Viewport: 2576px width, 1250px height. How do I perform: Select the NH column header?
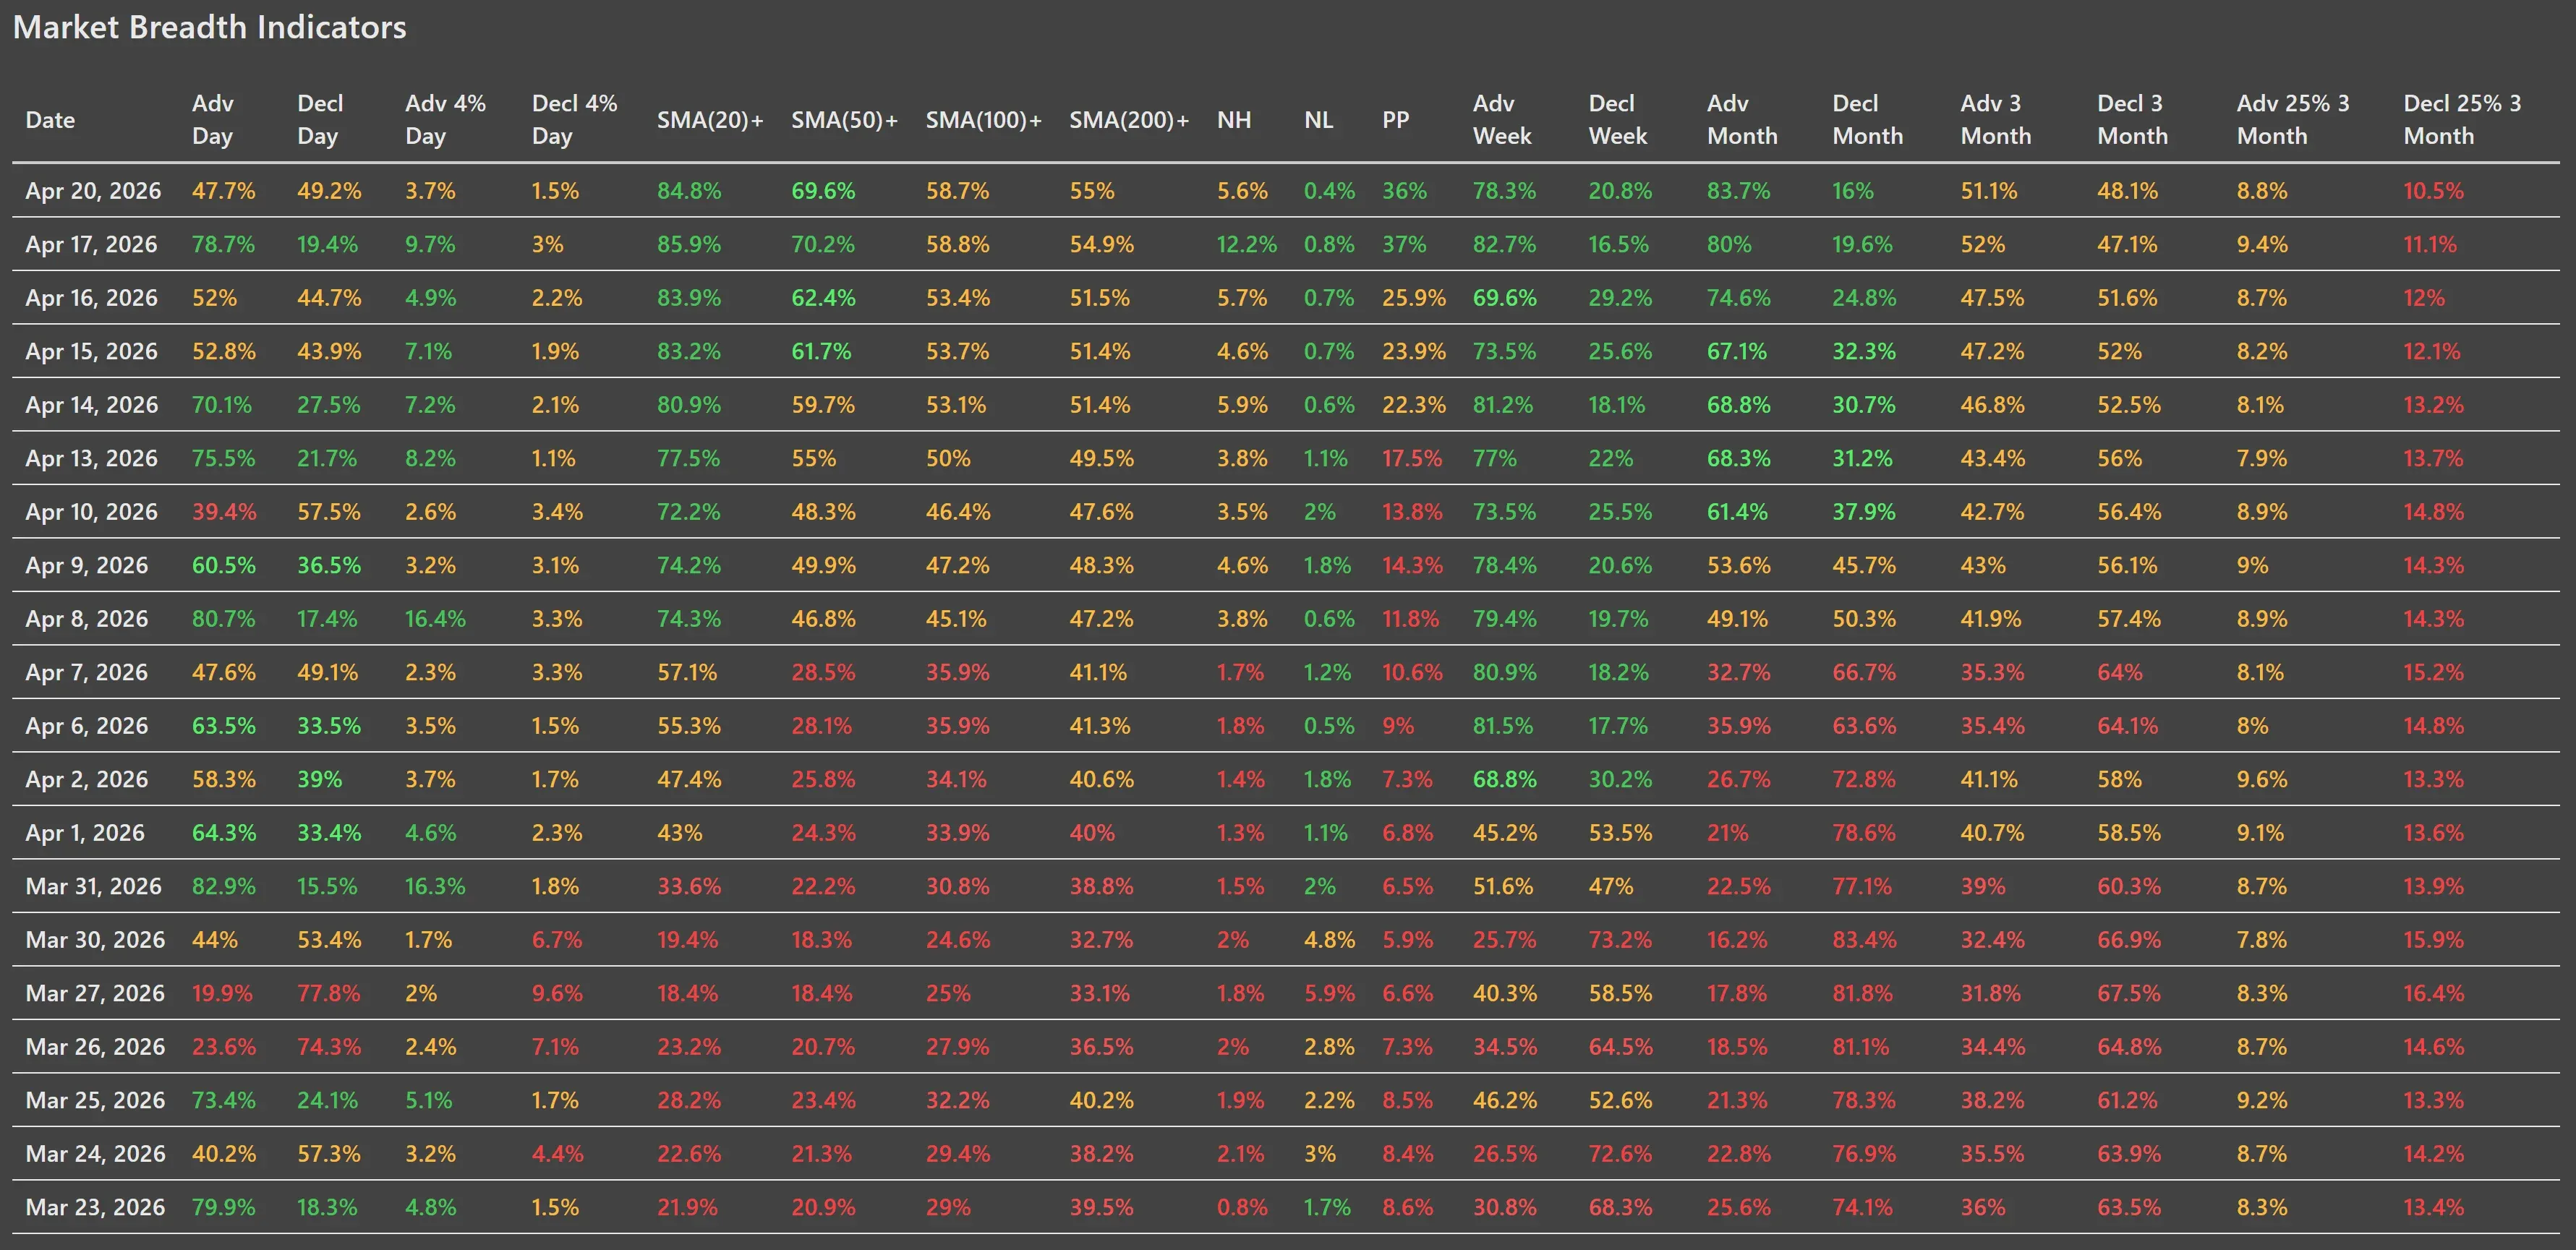(1234, 120)
